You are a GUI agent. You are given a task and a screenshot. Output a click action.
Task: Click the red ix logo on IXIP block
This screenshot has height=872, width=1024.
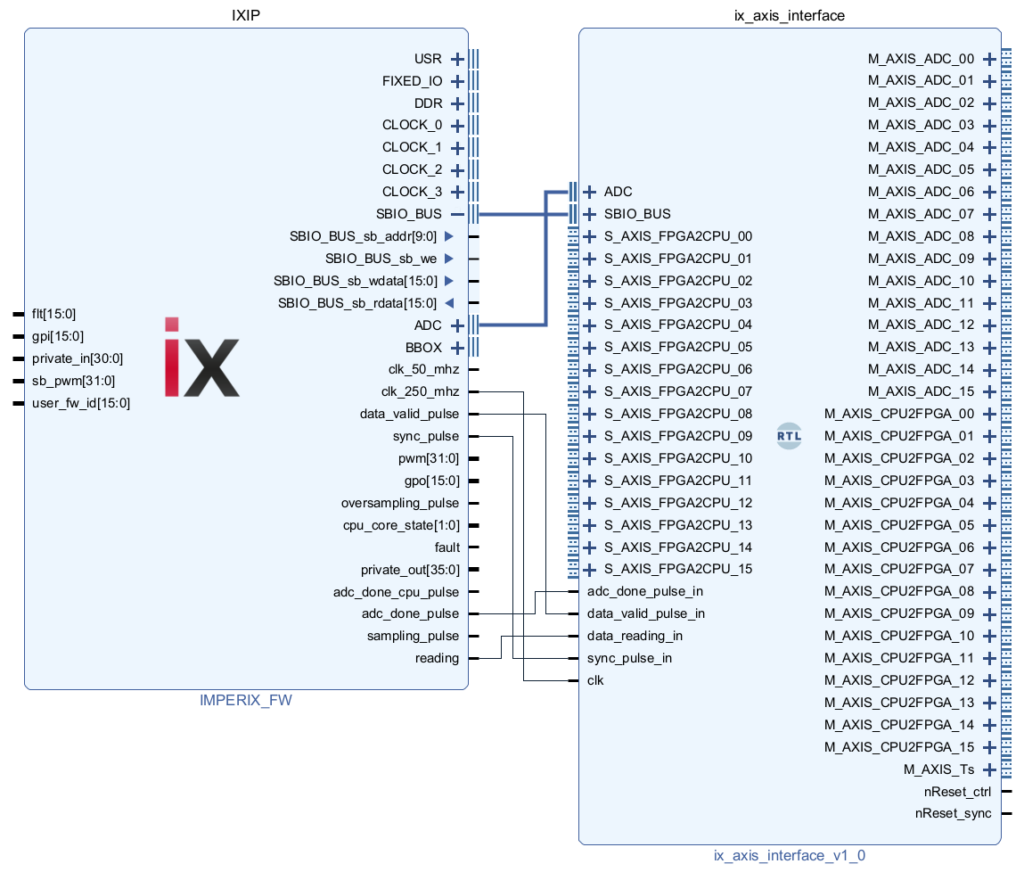point(201,357)
